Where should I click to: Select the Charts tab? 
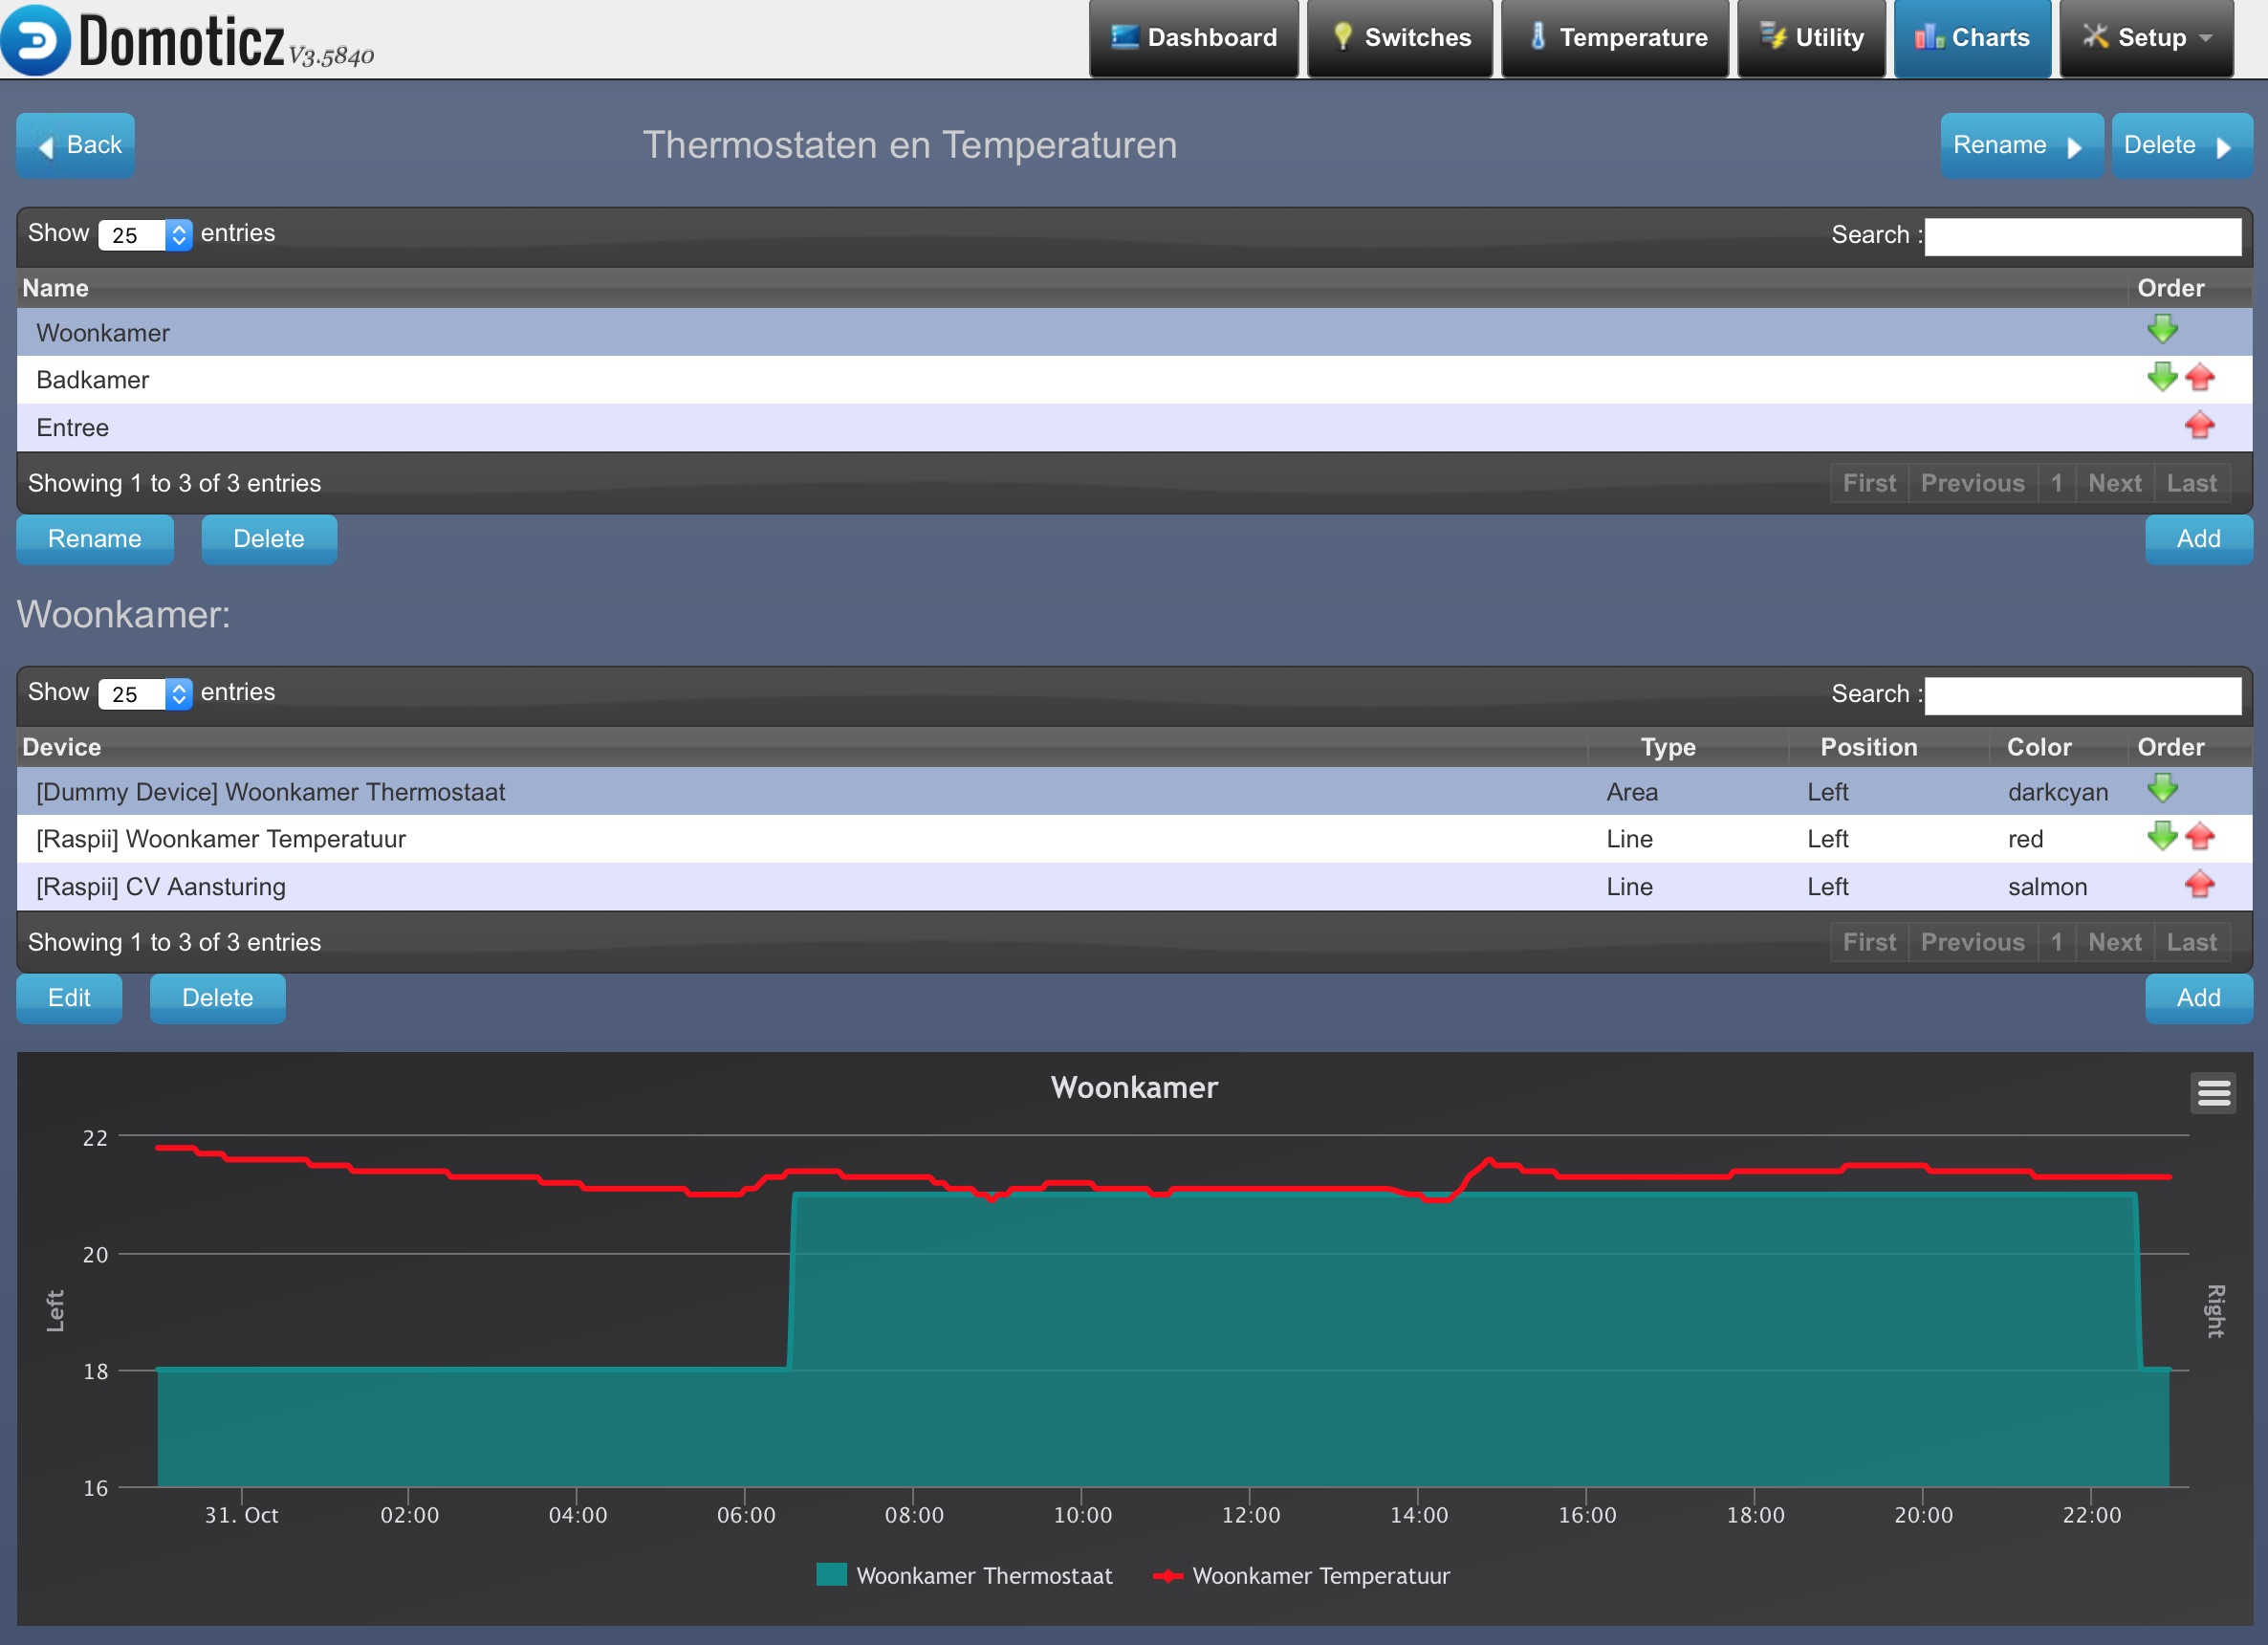pos(1972,38)
